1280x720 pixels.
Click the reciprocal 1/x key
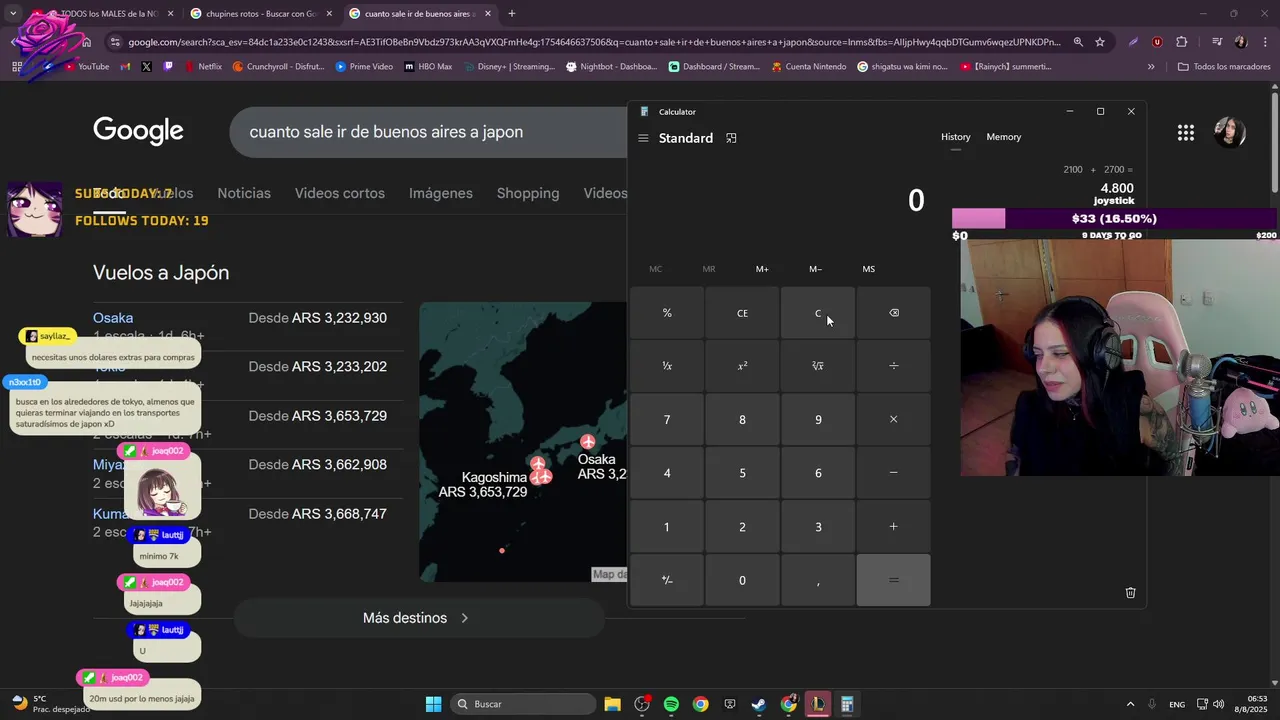click(667, 366)
